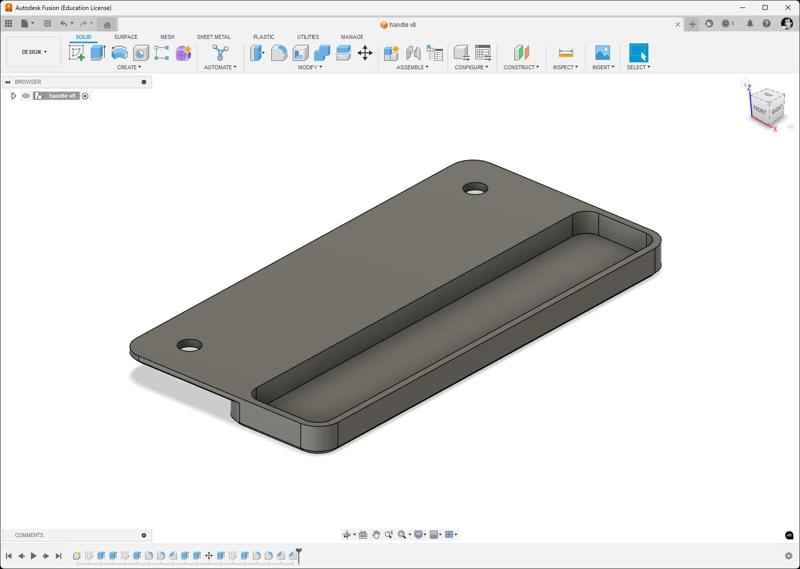Switch to the PLASTIC tab
Screen dimensions: 800x569
264,37
